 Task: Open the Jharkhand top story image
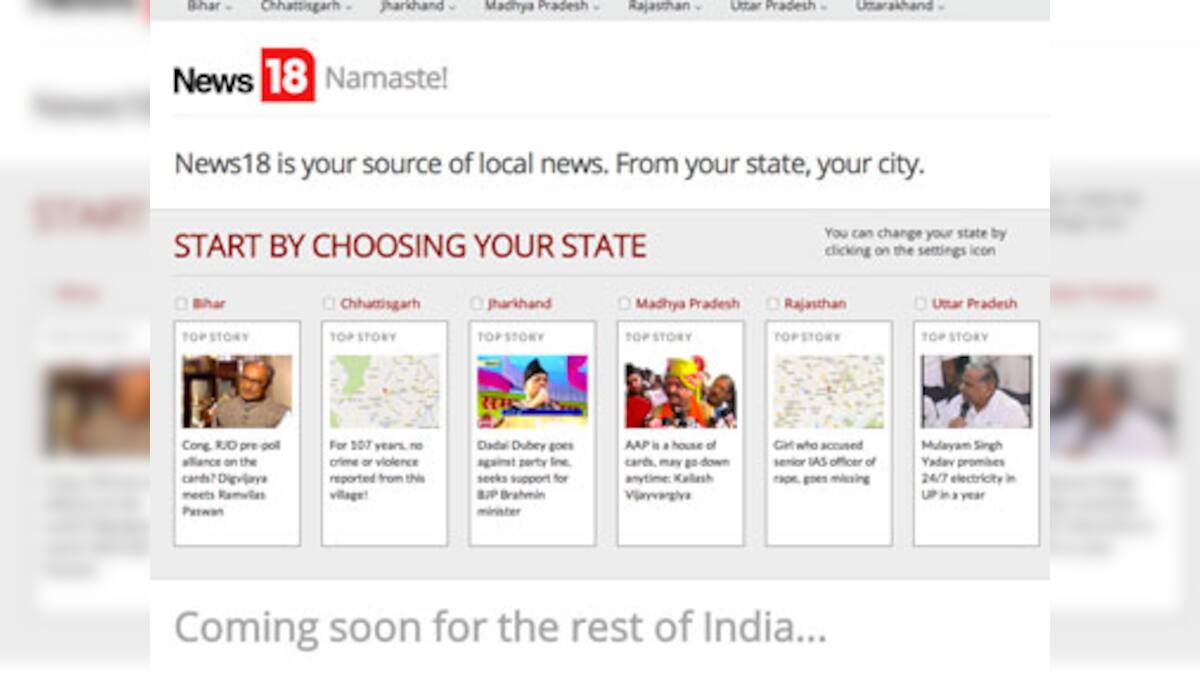pyautogui.click(x=532, y=388)
